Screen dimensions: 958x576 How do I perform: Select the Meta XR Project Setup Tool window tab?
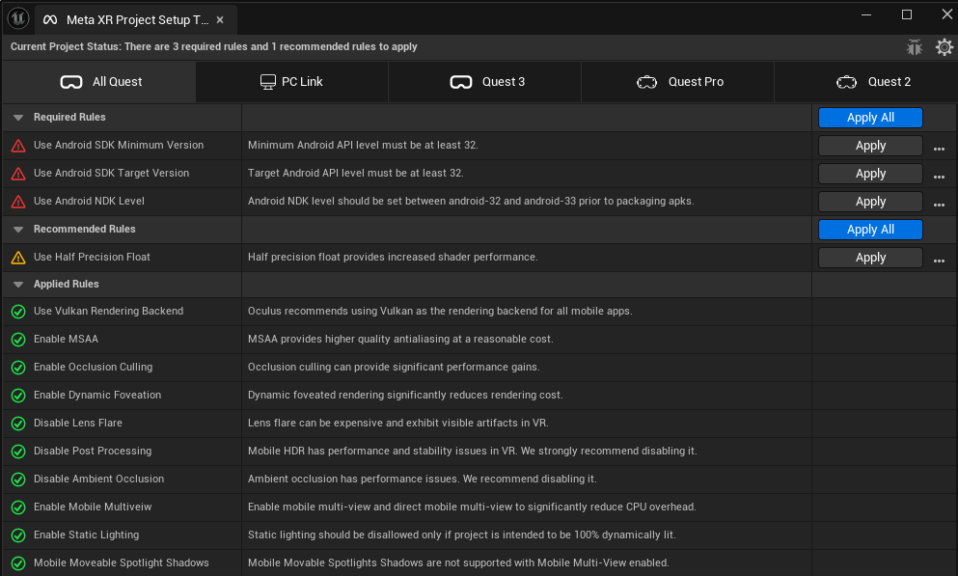136,20
